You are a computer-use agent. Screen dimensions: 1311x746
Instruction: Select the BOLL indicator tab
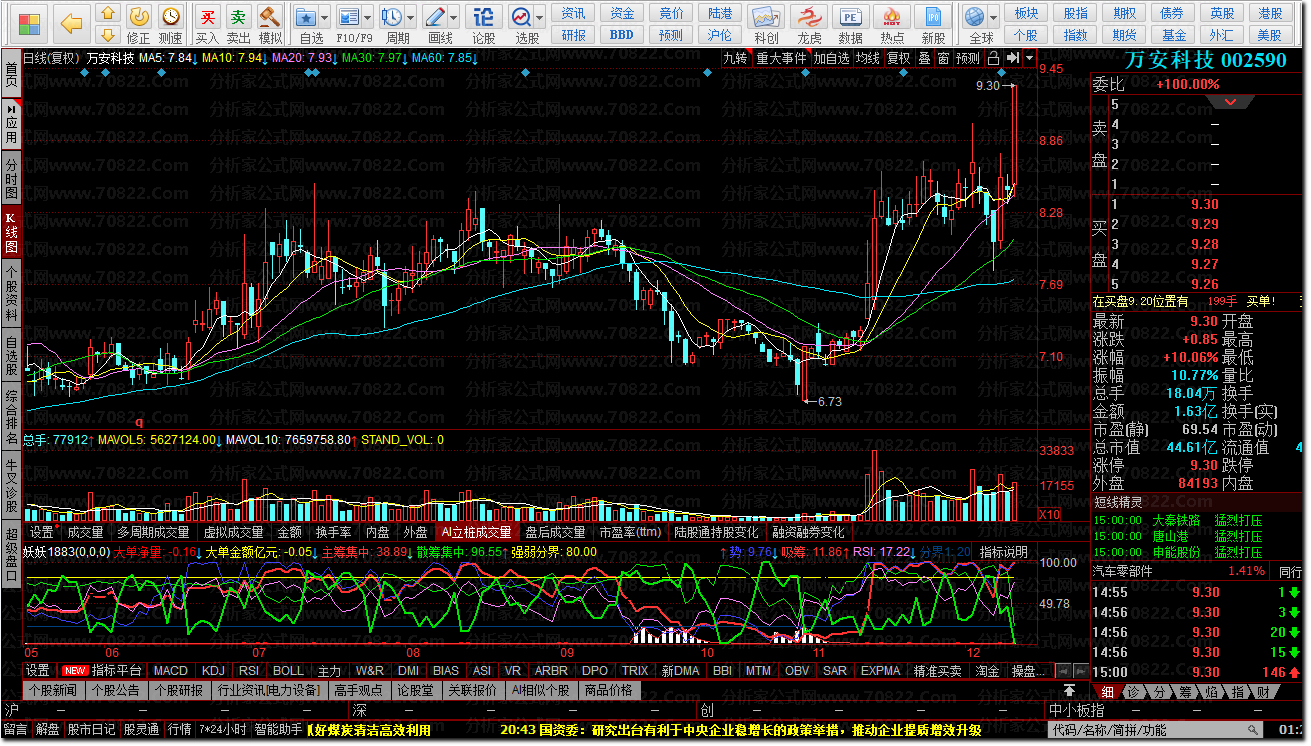(288, 670)
